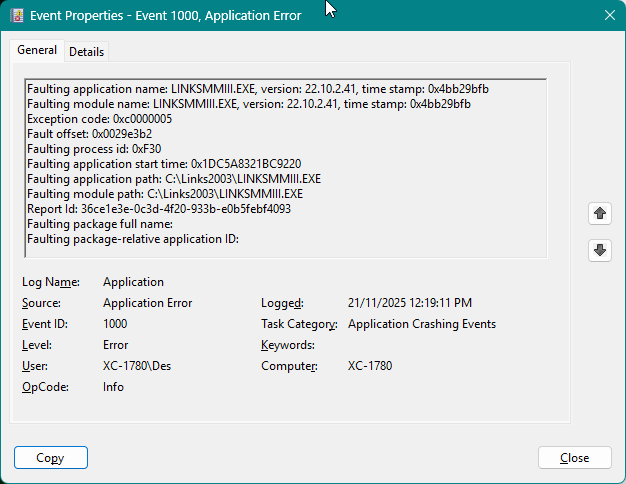Click the User value XC-1780\Des
The image size is (626, 484).
point(137,366)
